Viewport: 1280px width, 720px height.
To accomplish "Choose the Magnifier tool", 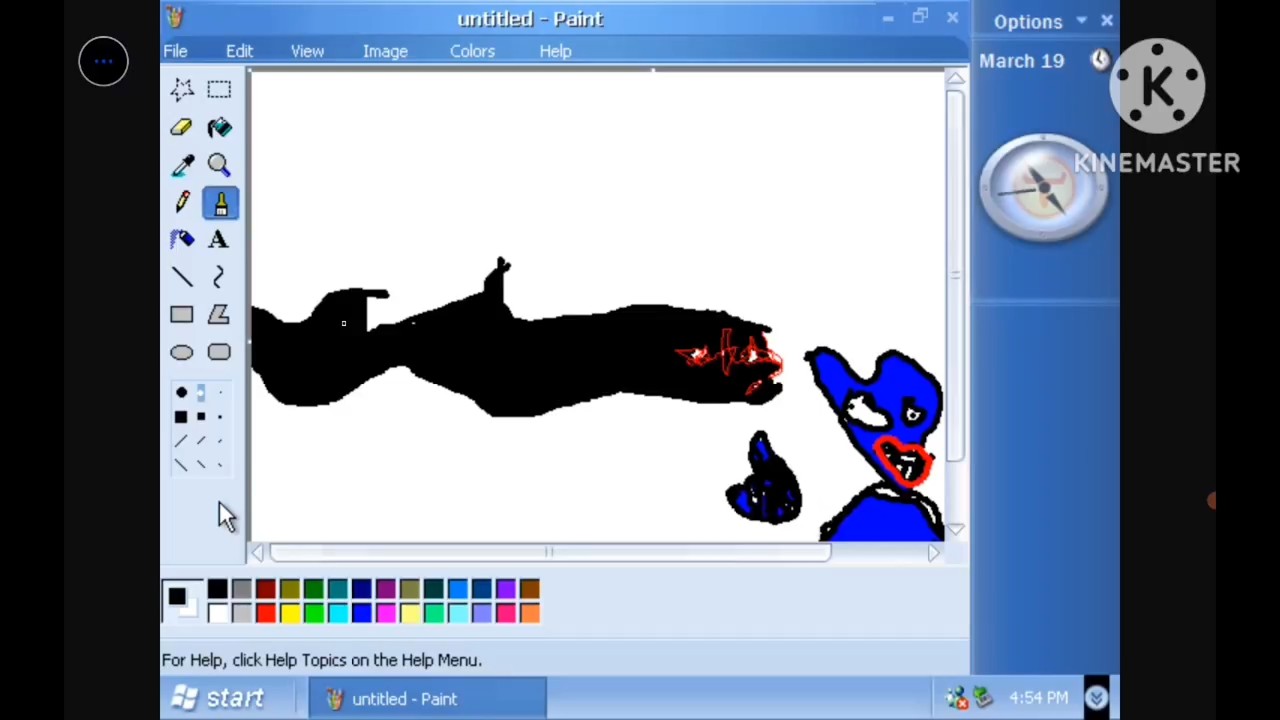I will click(x=219, y=165).
